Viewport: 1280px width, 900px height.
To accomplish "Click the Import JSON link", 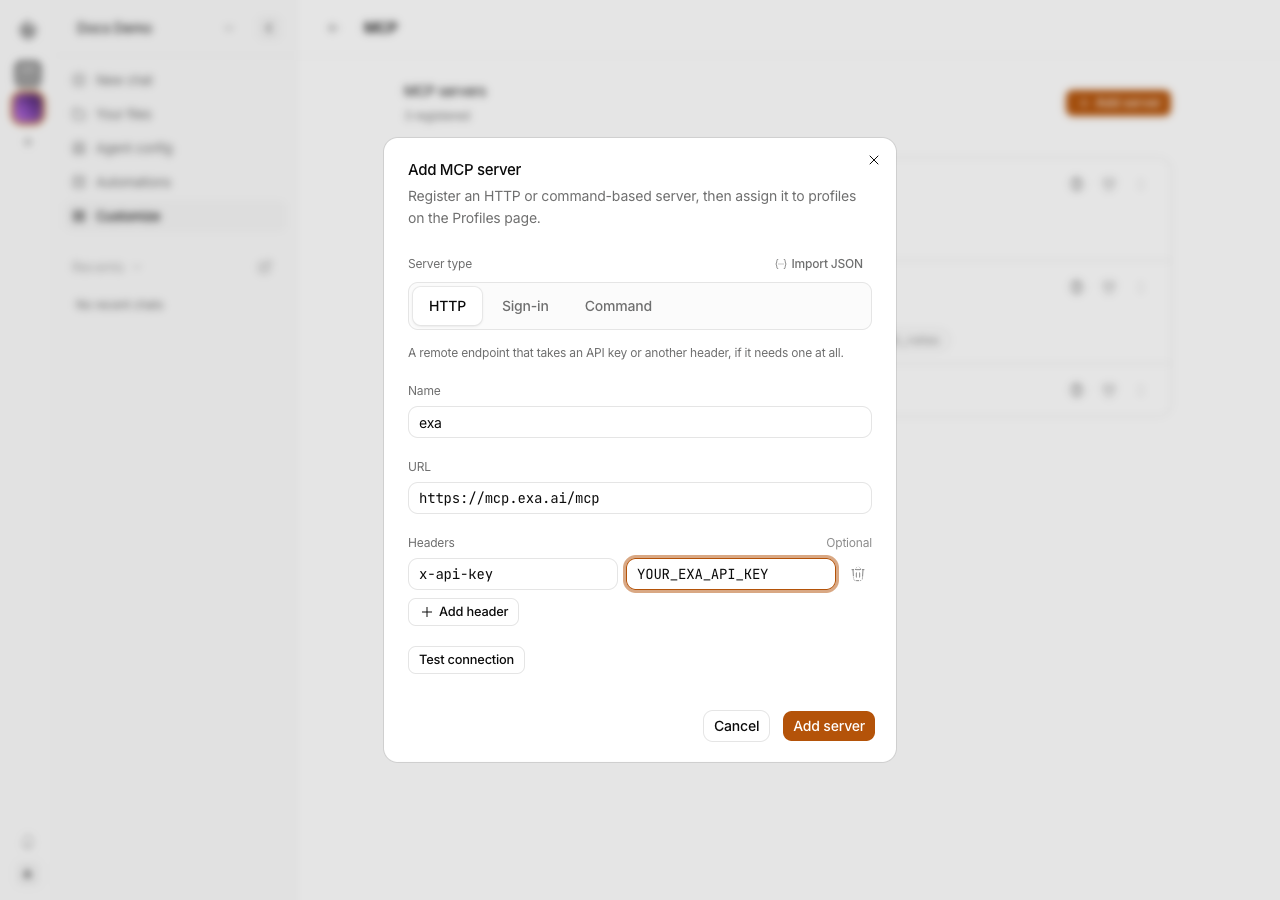I will pyautogui.click(x=819, y=264).
